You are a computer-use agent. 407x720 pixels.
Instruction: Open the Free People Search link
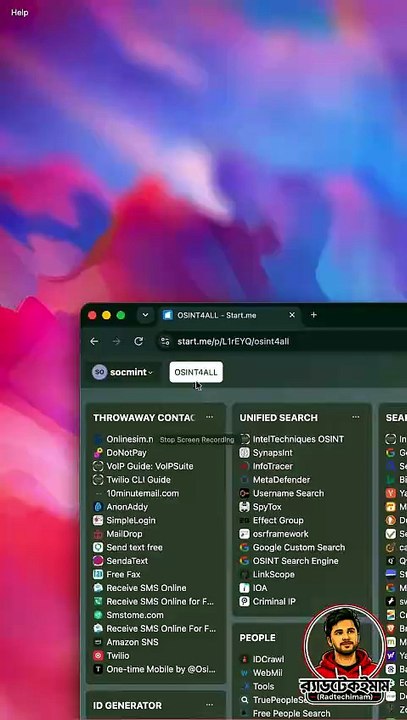coord(291,713)
